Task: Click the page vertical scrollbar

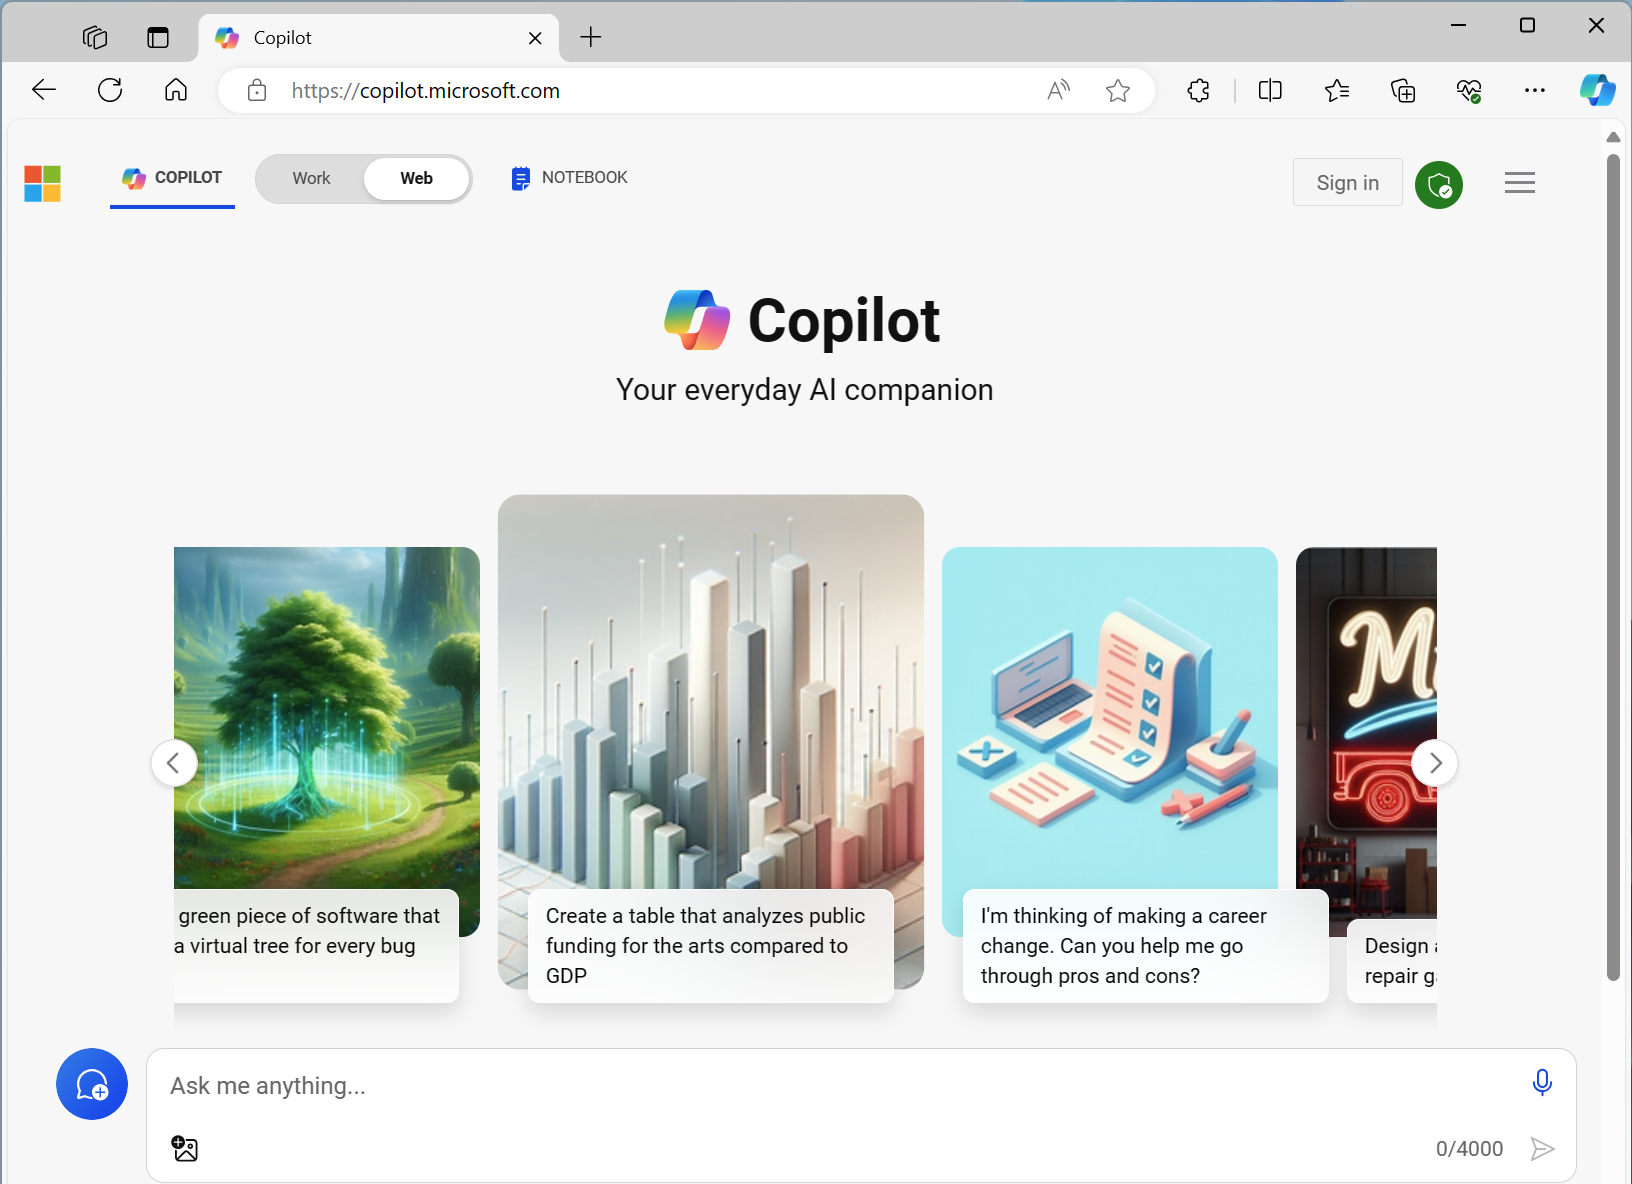Action: [1613, 568]
